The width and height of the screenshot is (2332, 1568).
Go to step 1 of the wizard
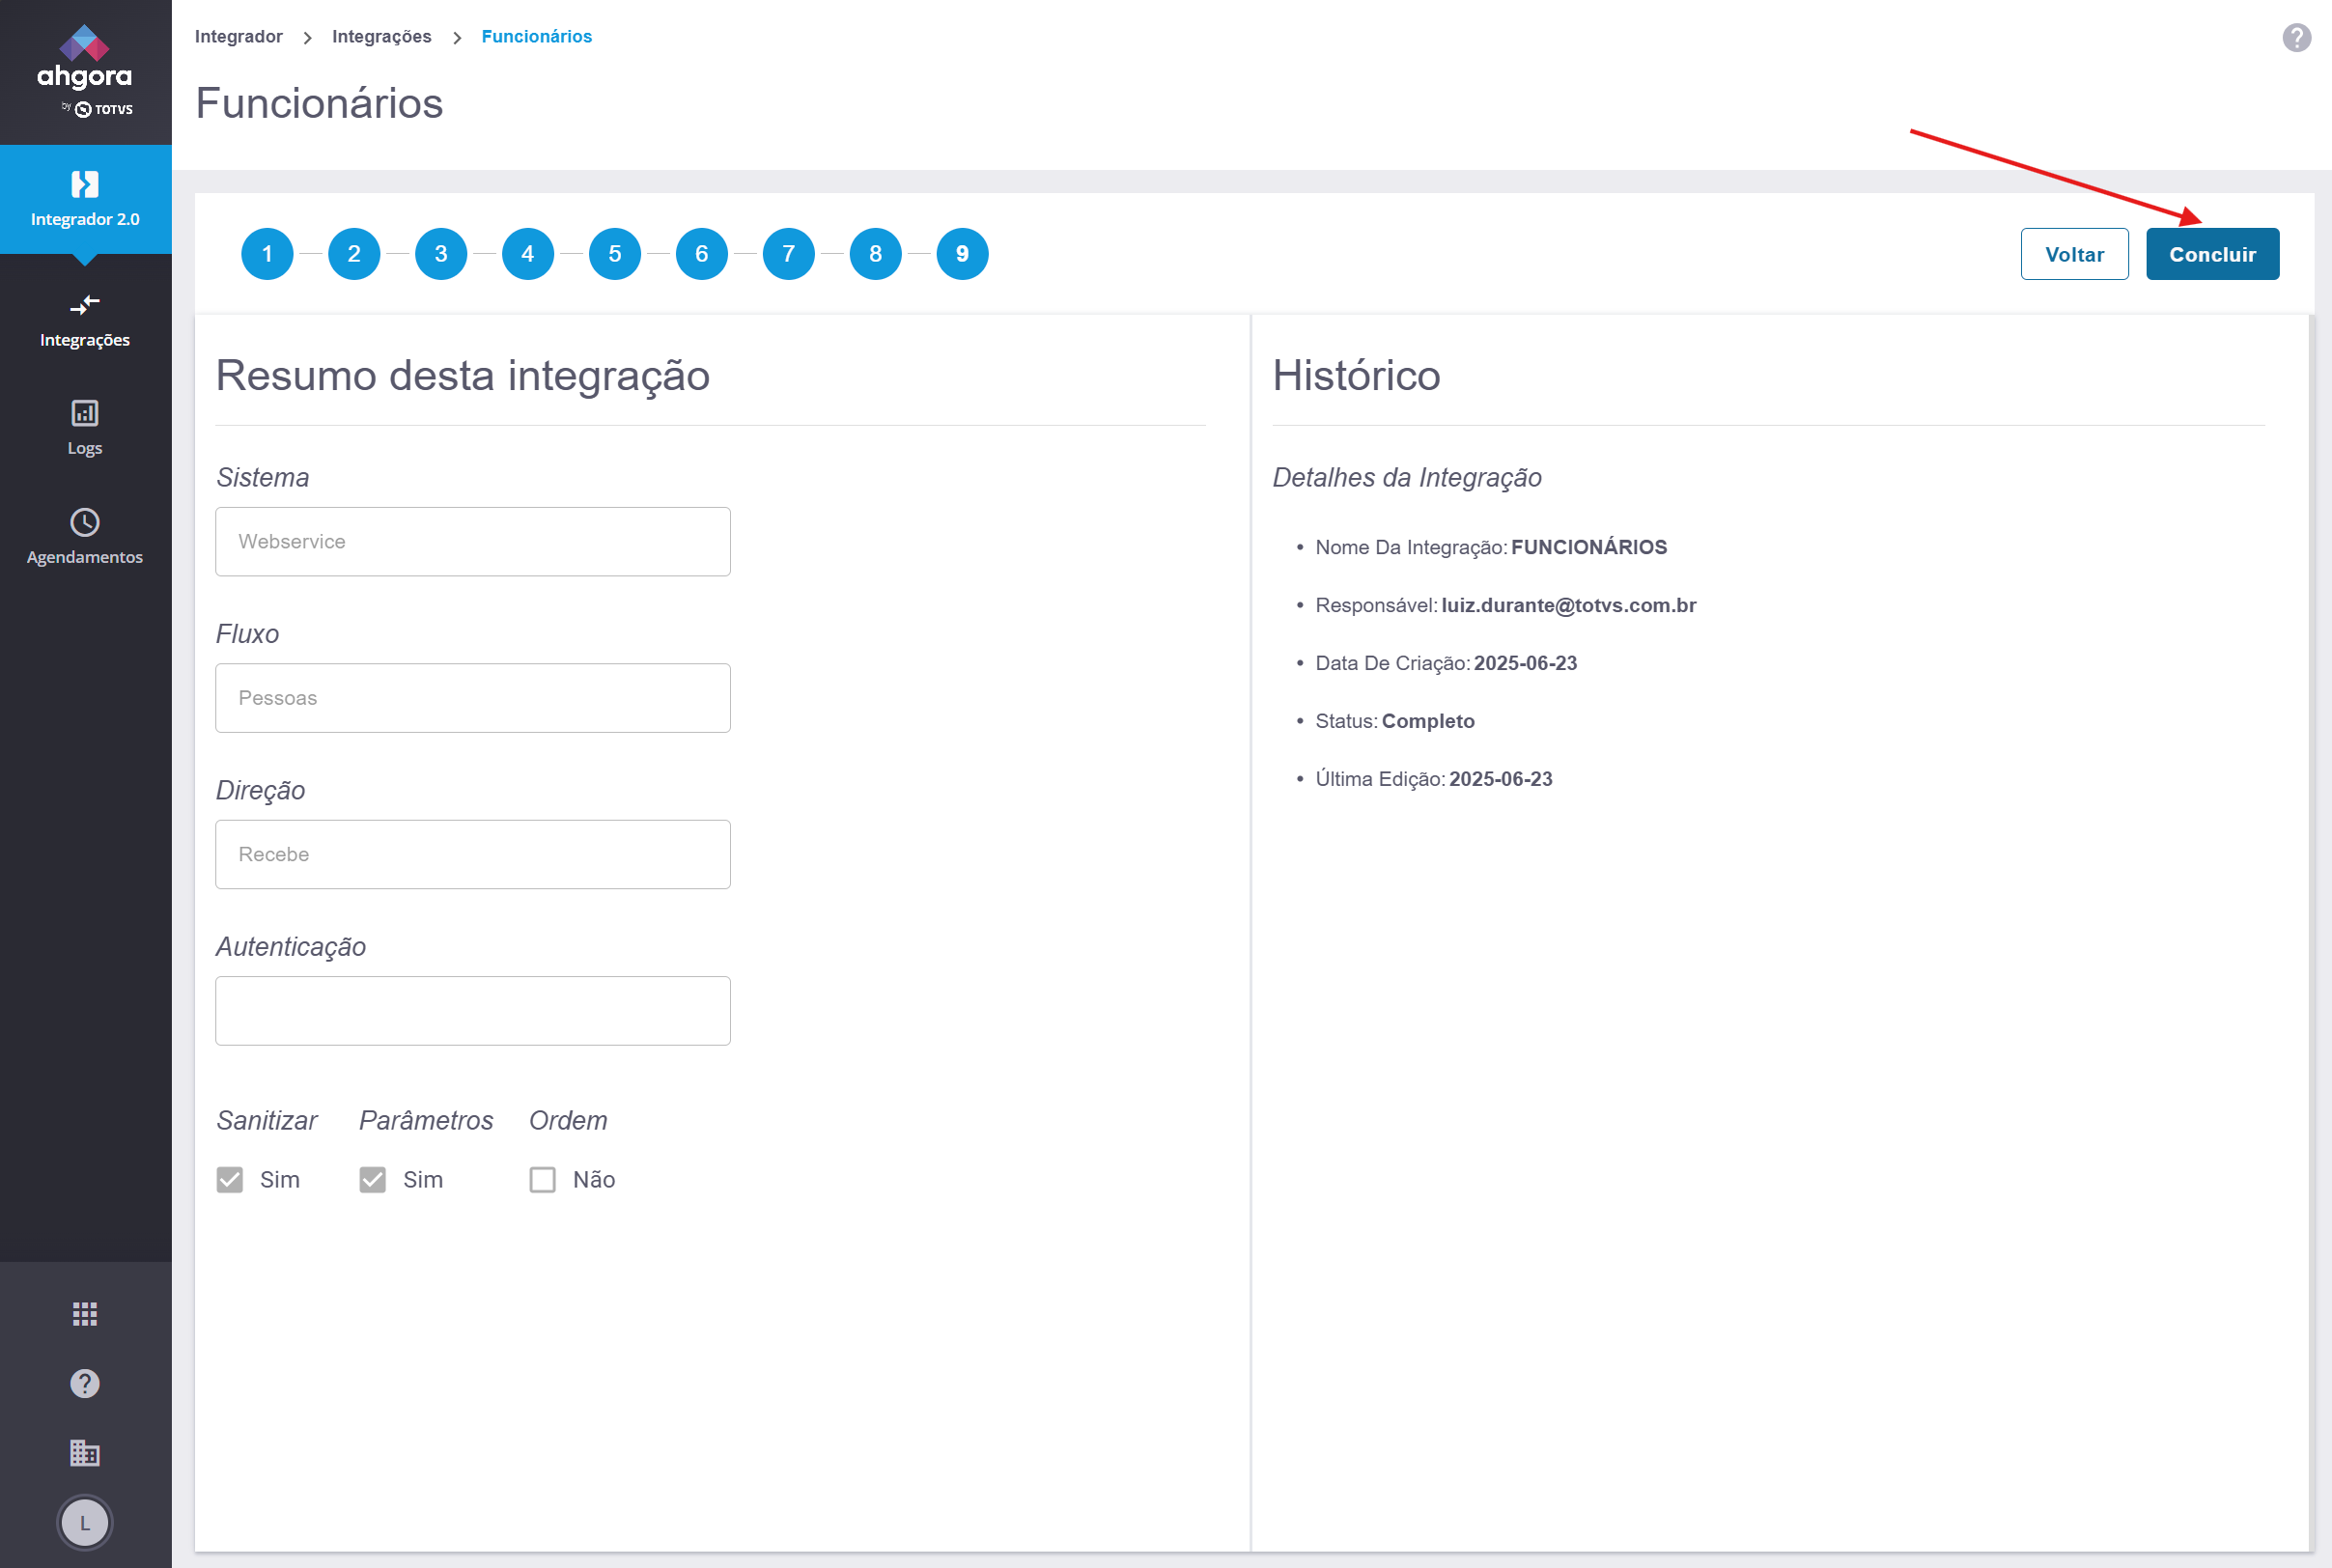coord(267,254)
